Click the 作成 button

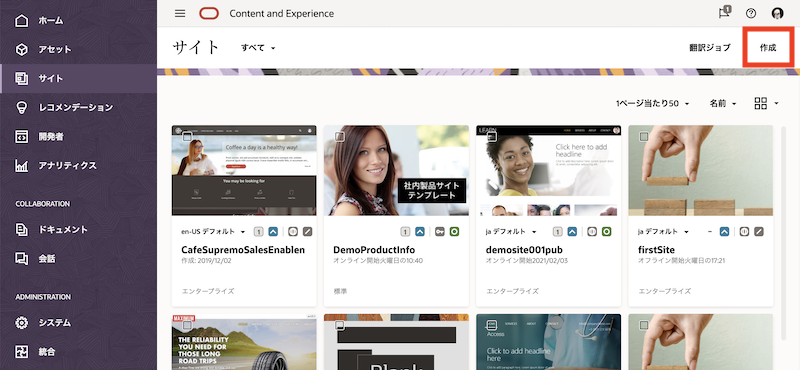[768, 47]
